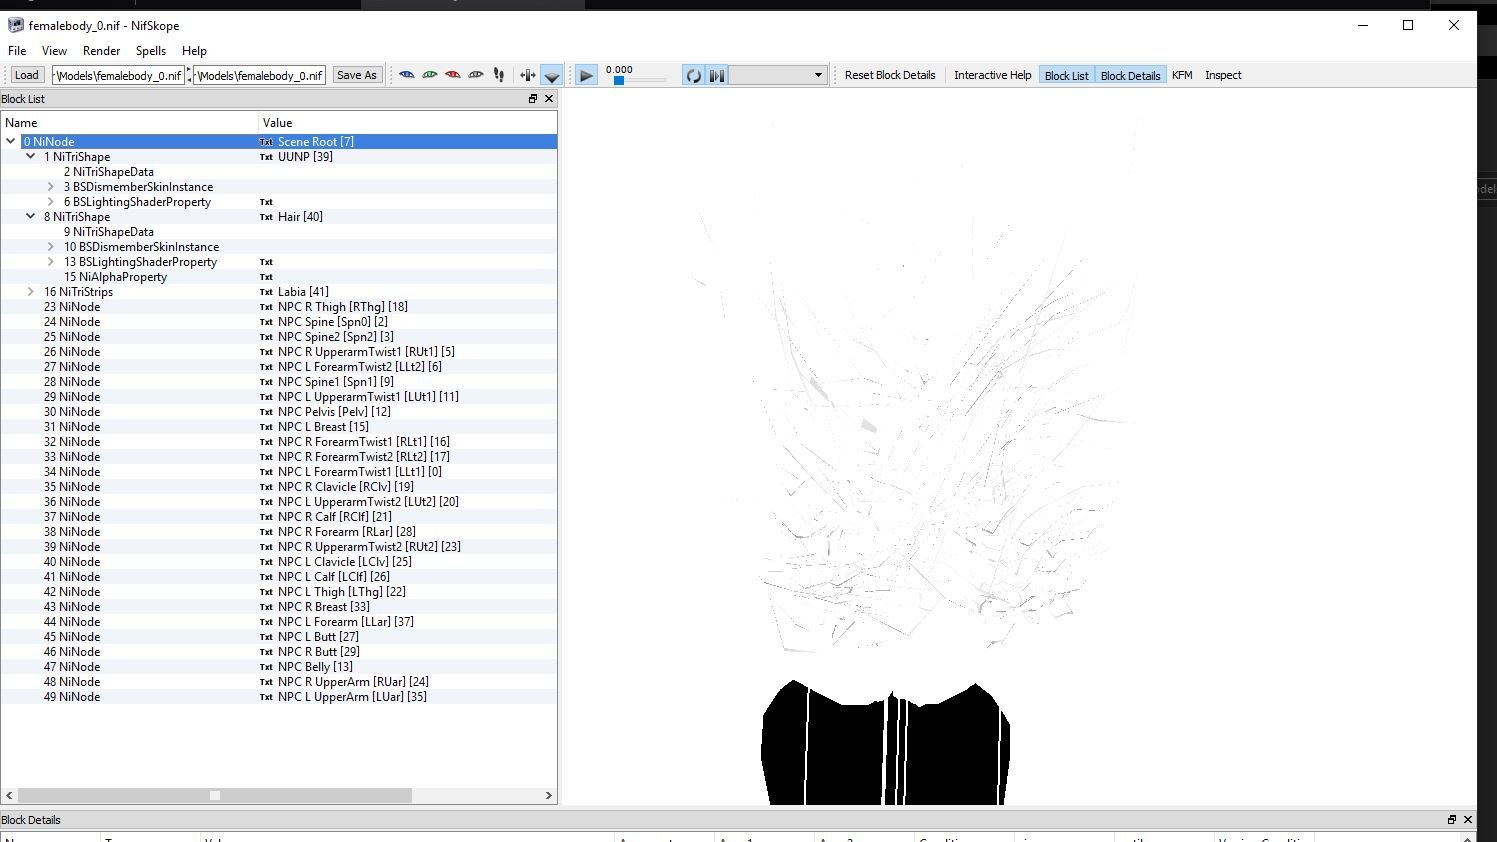The image size is (1497, 842).
Task: Click Reset Block Details
Action: tap(890, 75)
